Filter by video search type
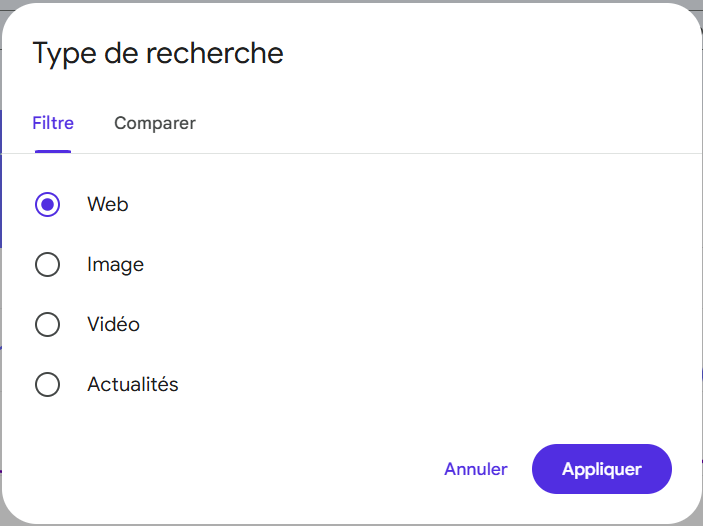Screen dimensions: 703x526 pyautogui.click(x=47, y=324)
